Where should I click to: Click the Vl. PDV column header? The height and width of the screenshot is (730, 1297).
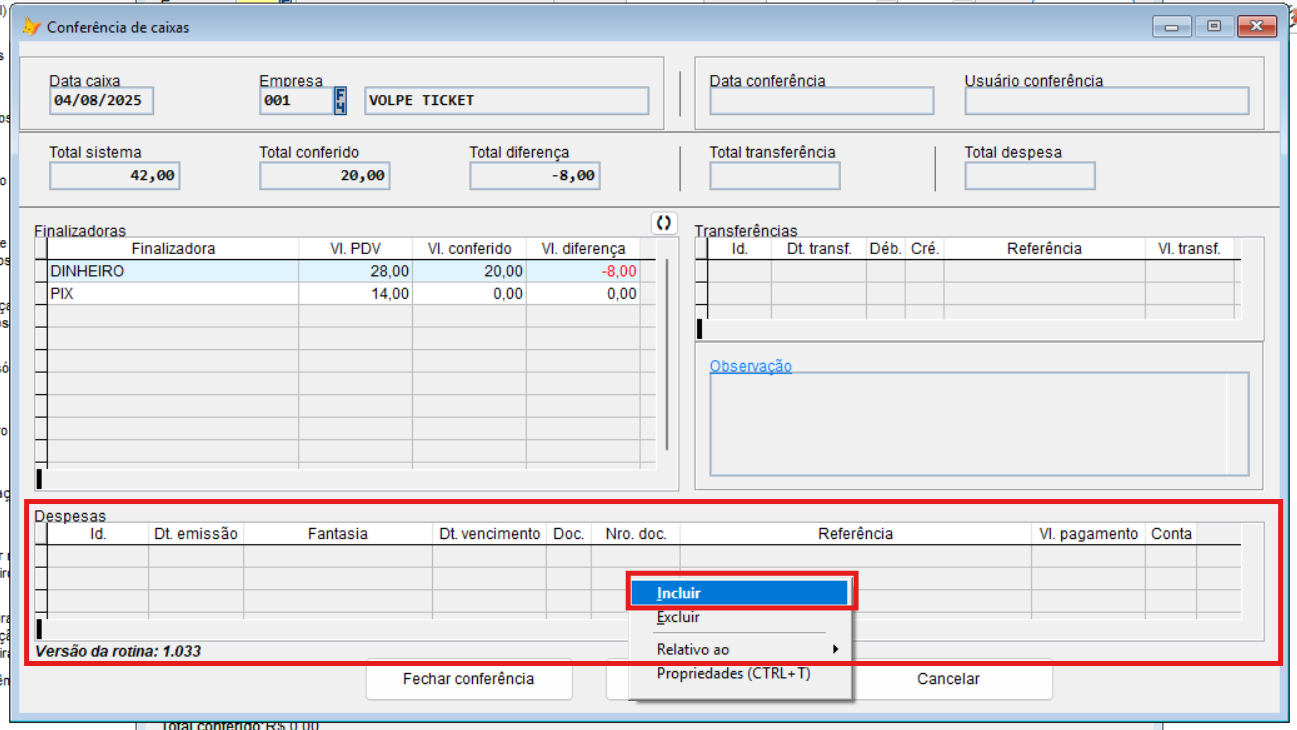[355, 249]
